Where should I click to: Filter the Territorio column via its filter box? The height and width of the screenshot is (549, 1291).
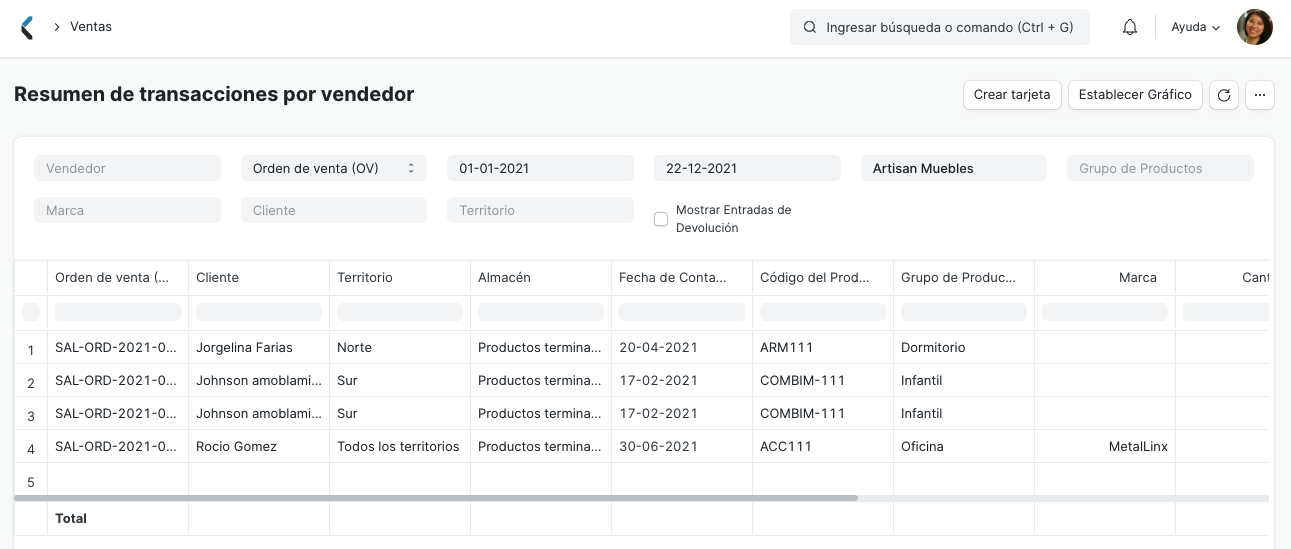click(400, 312)
